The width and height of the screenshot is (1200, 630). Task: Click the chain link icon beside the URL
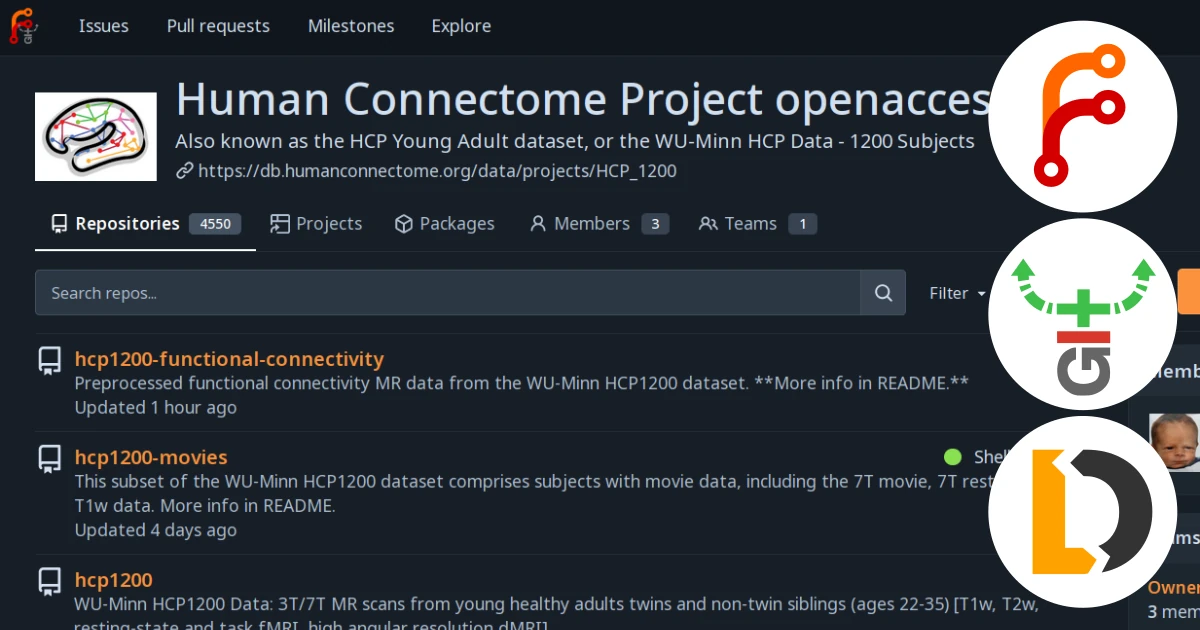pos(184,171)
